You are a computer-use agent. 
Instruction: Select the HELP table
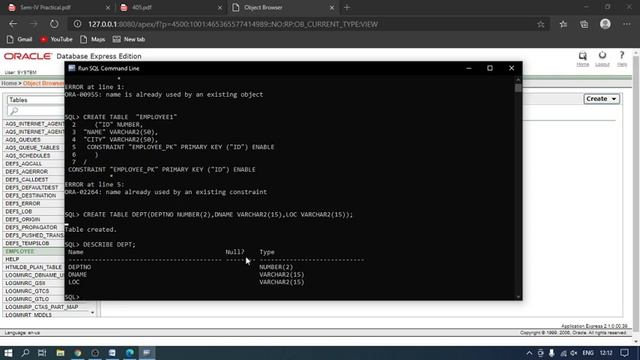tap(12, 259)
